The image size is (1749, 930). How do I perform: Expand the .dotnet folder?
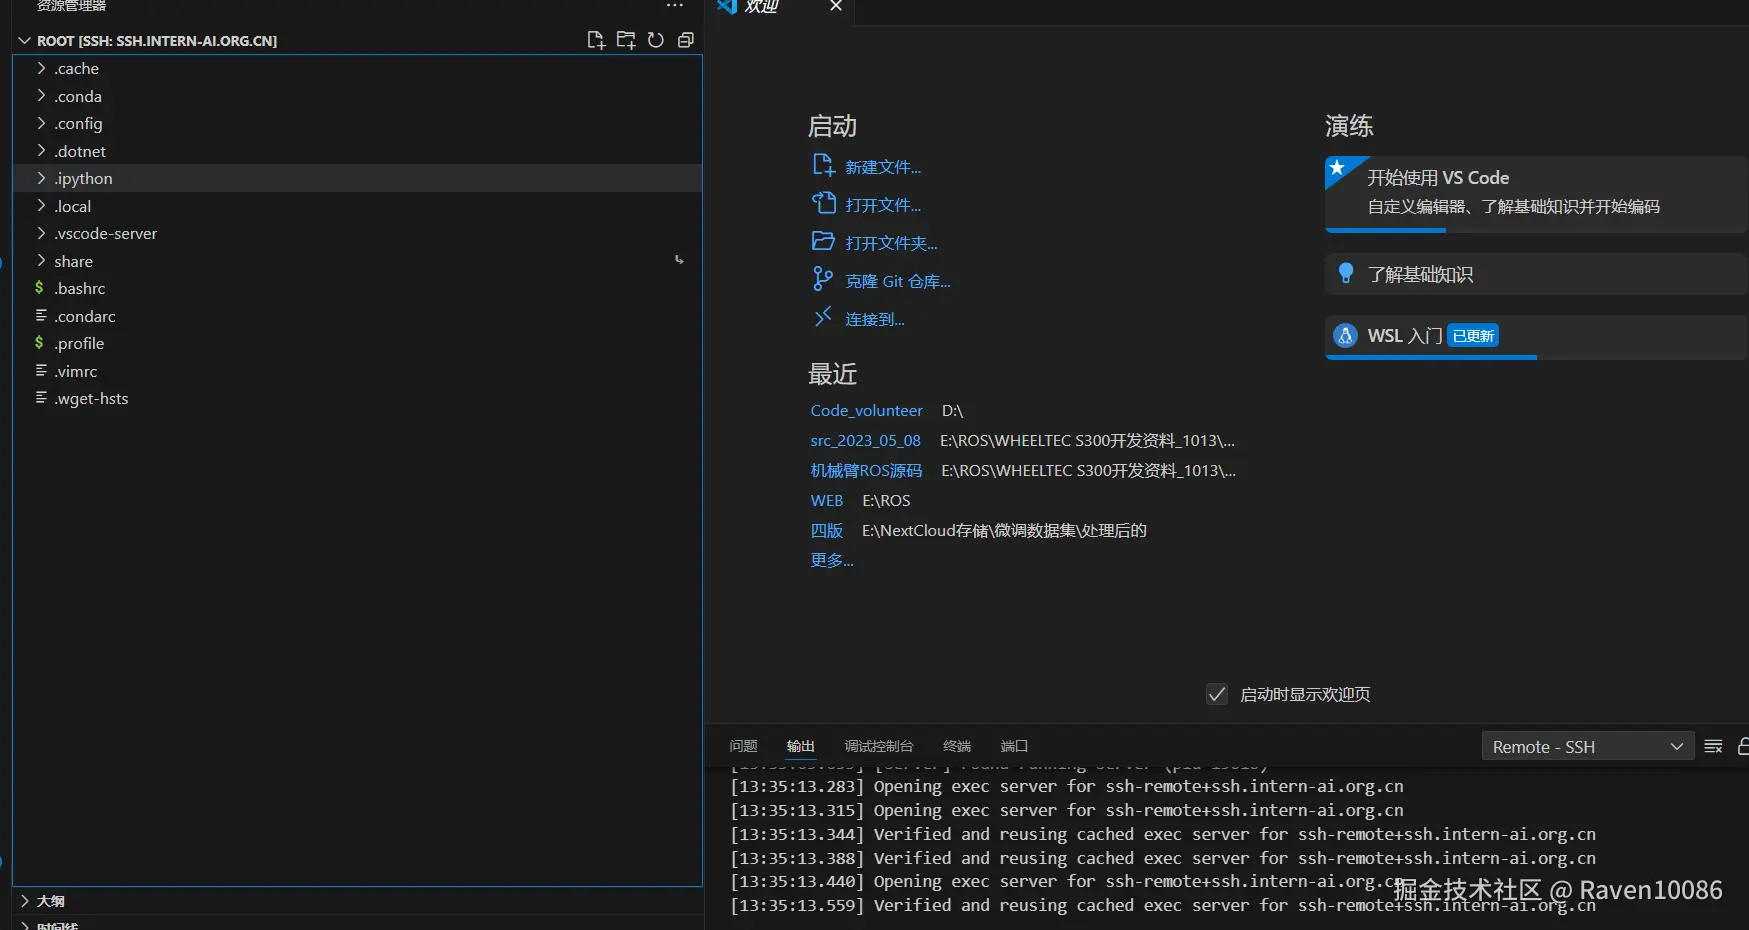[x=41, y=151]
